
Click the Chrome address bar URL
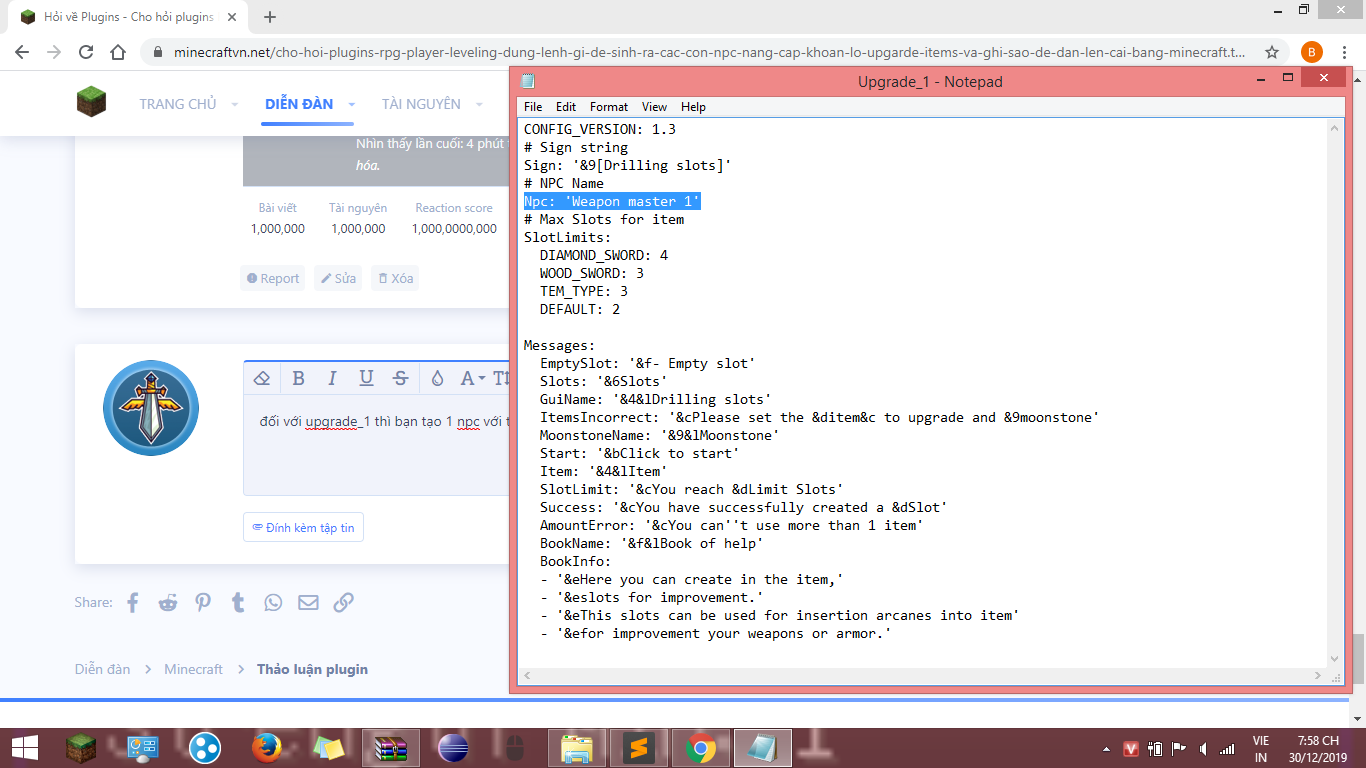coord(710,52)
